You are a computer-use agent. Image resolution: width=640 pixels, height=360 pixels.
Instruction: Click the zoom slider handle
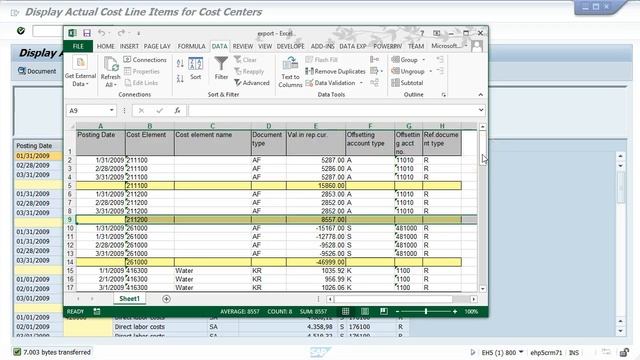pyautogui.click(x=426, y=311)
